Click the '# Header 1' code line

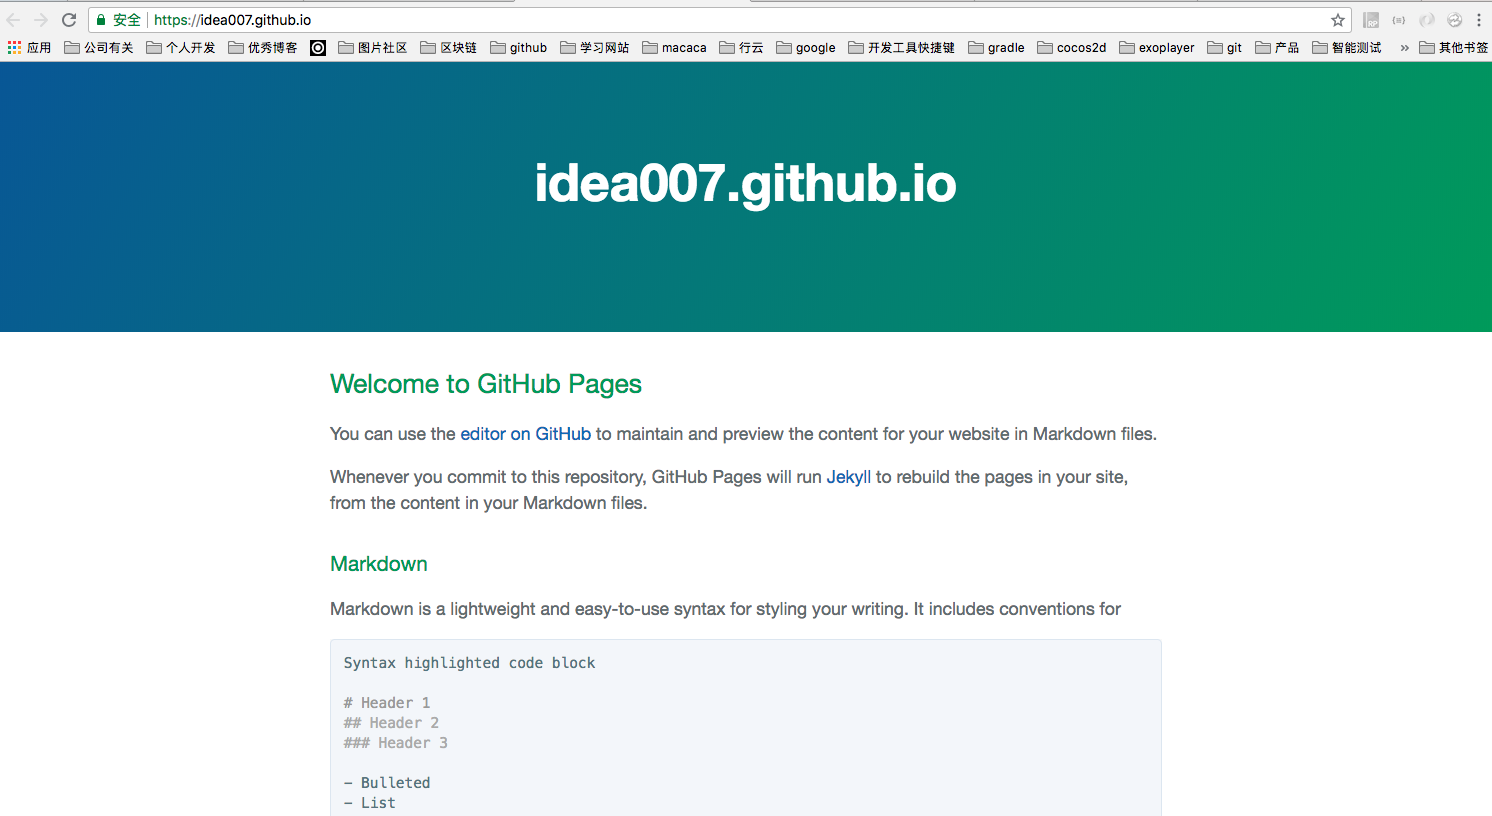[x=387, y=703]
